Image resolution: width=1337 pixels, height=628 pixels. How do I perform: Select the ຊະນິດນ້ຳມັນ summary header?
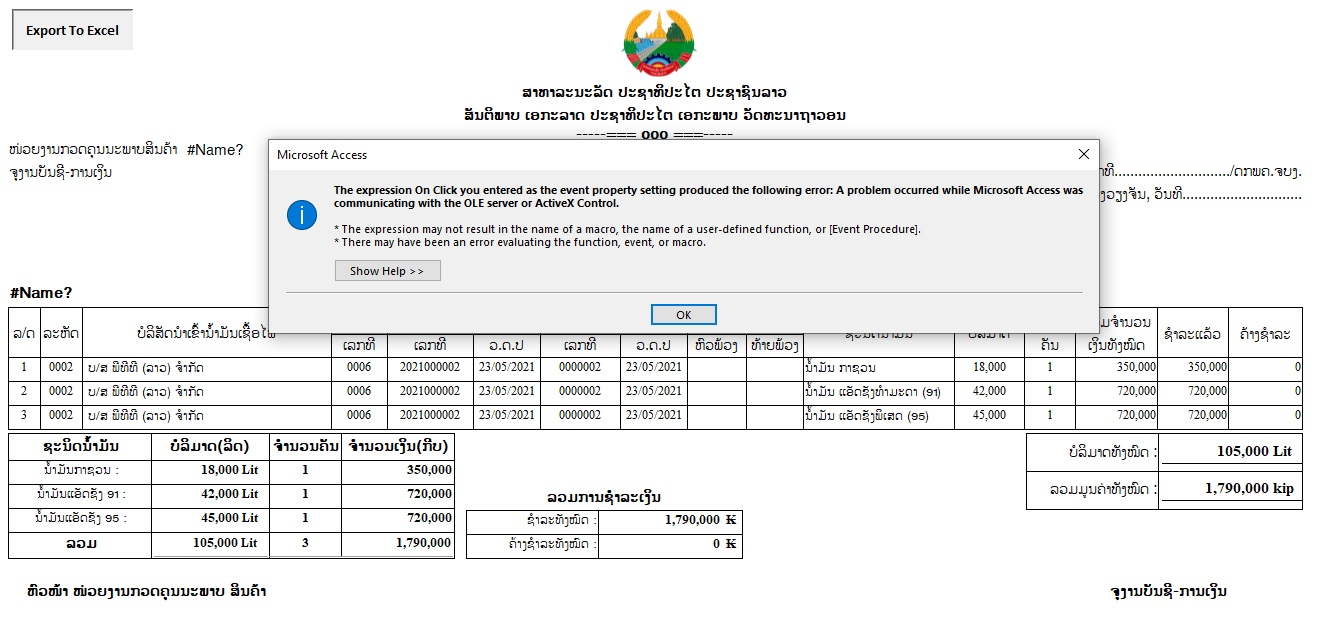tap(80, 446)
